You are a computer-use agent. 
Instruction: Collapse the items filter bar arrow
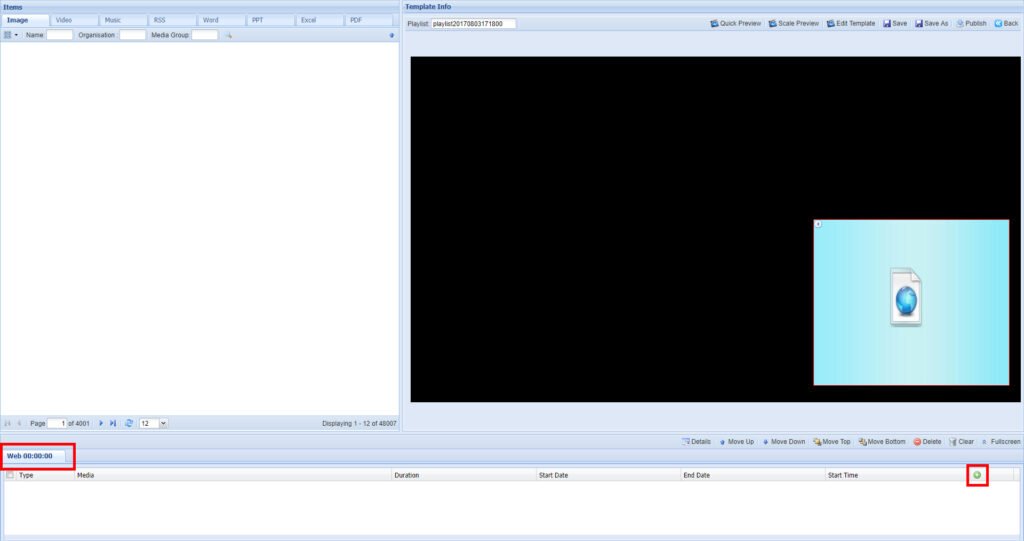[x=391, y=35]
